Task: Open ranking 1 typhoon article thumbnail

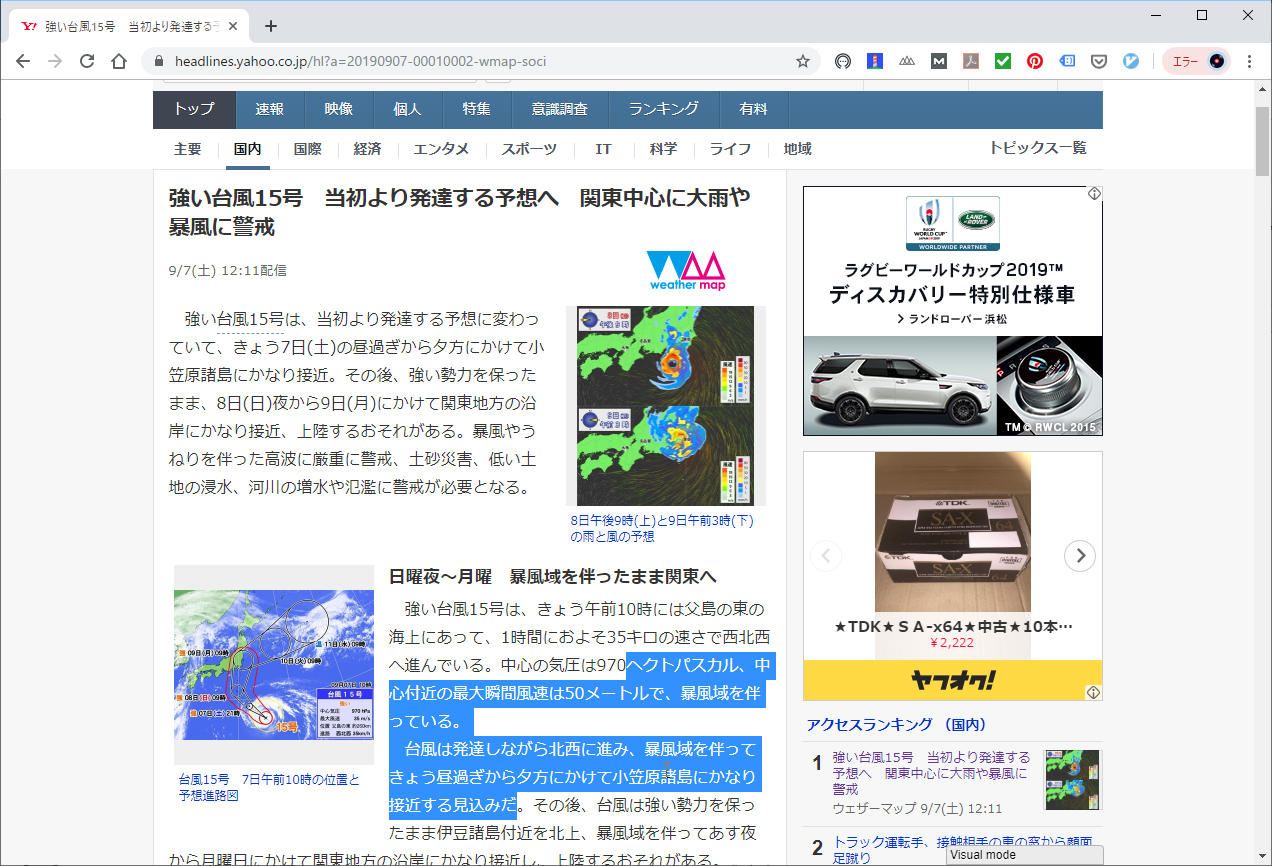Action: point(1072,780)
